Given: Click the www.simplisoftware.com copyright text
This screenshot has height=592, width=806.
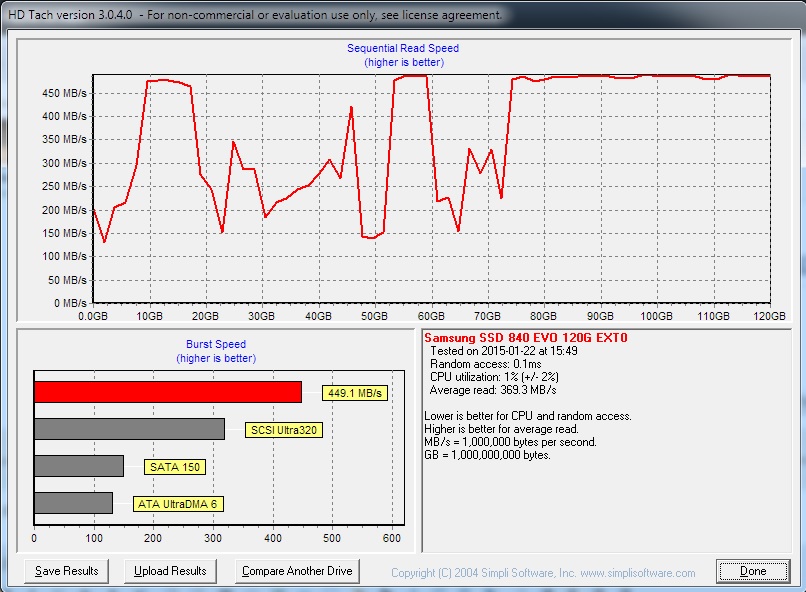Looking at the screenshot, I should [542, 573].
